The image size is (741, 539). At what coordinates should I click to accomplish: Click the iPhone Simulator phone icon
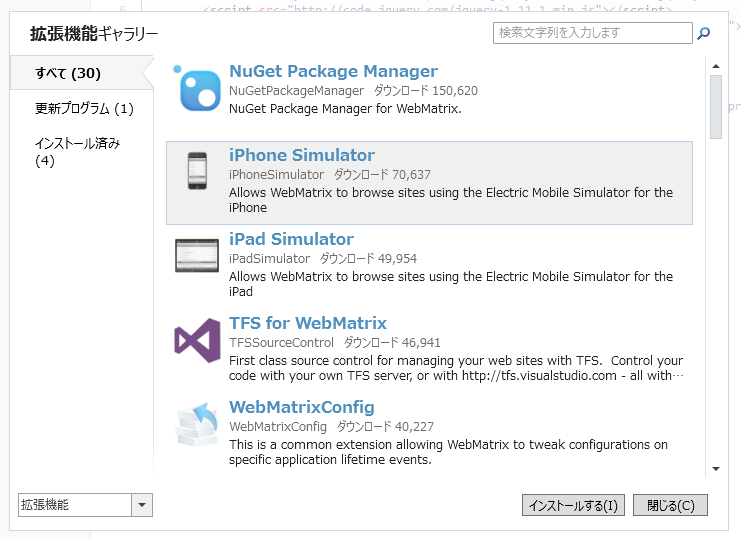click(198, 171)
